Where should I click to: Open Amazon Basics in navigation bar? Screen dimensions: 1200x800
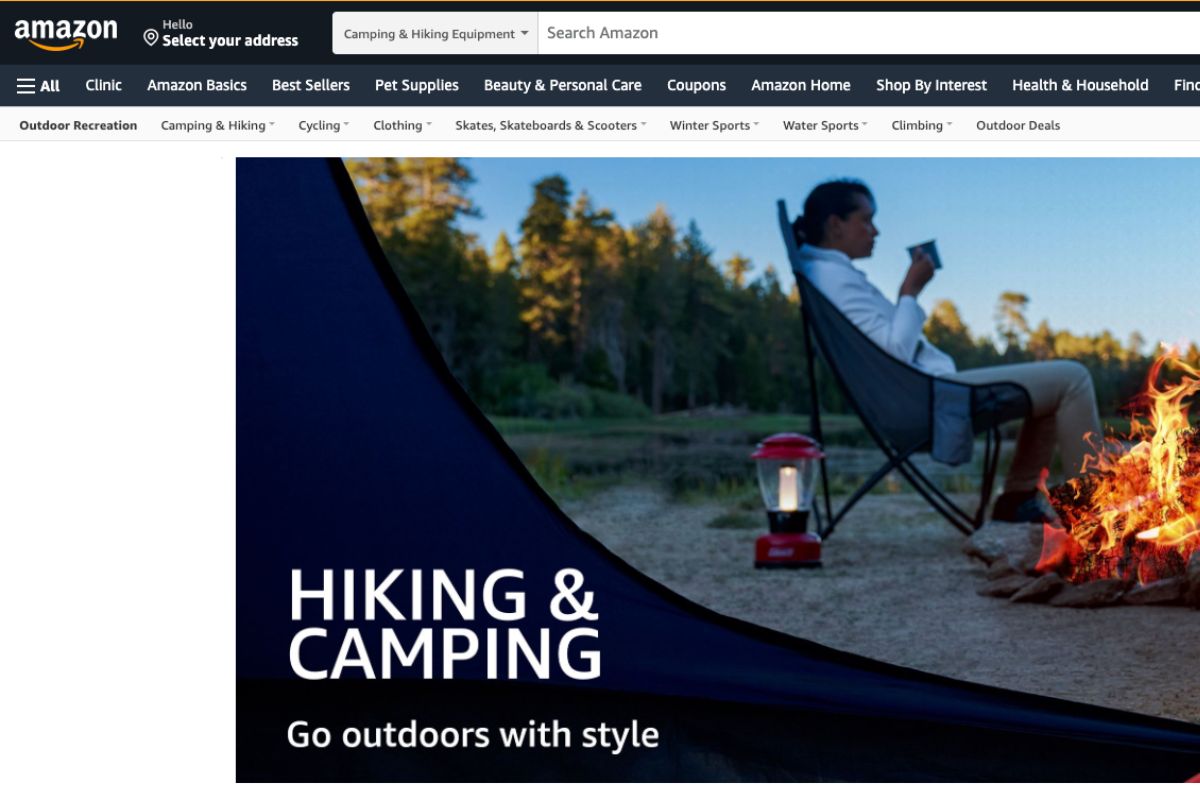tap(197, 86)
